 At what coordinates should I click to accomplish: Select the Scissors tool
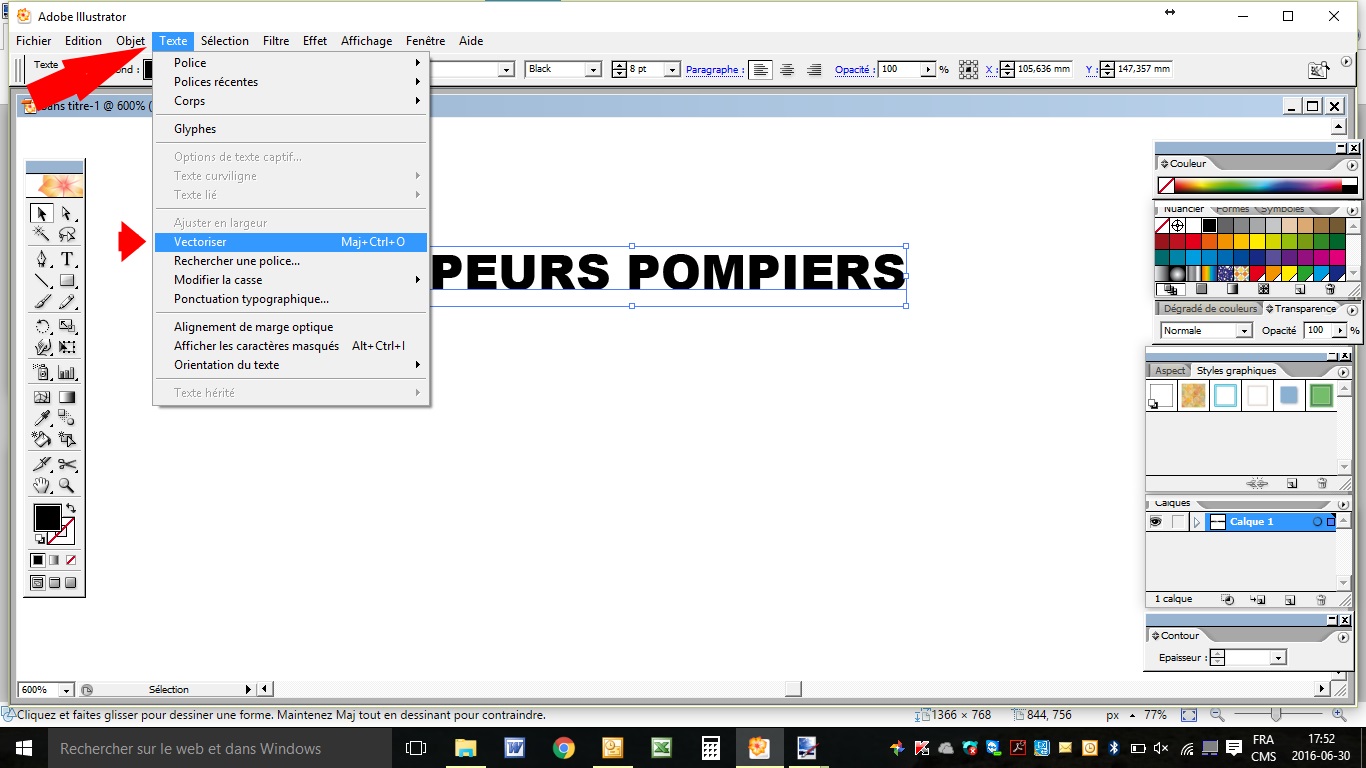[67, 464]
